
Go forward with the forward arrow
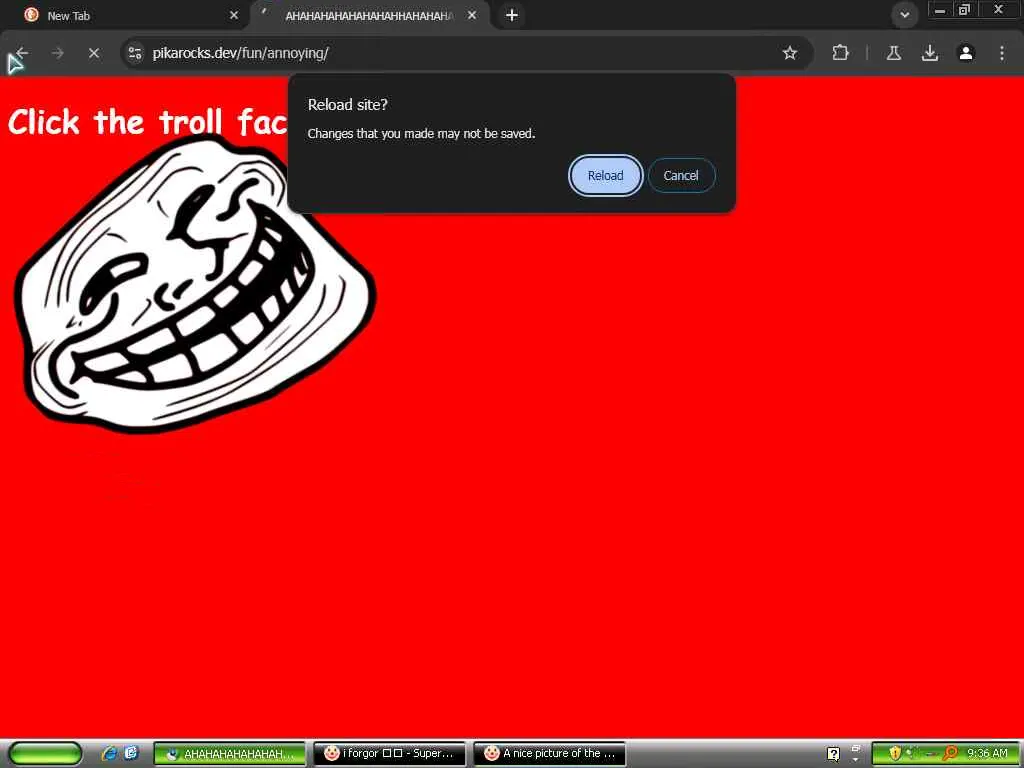[x=57, y=53]
